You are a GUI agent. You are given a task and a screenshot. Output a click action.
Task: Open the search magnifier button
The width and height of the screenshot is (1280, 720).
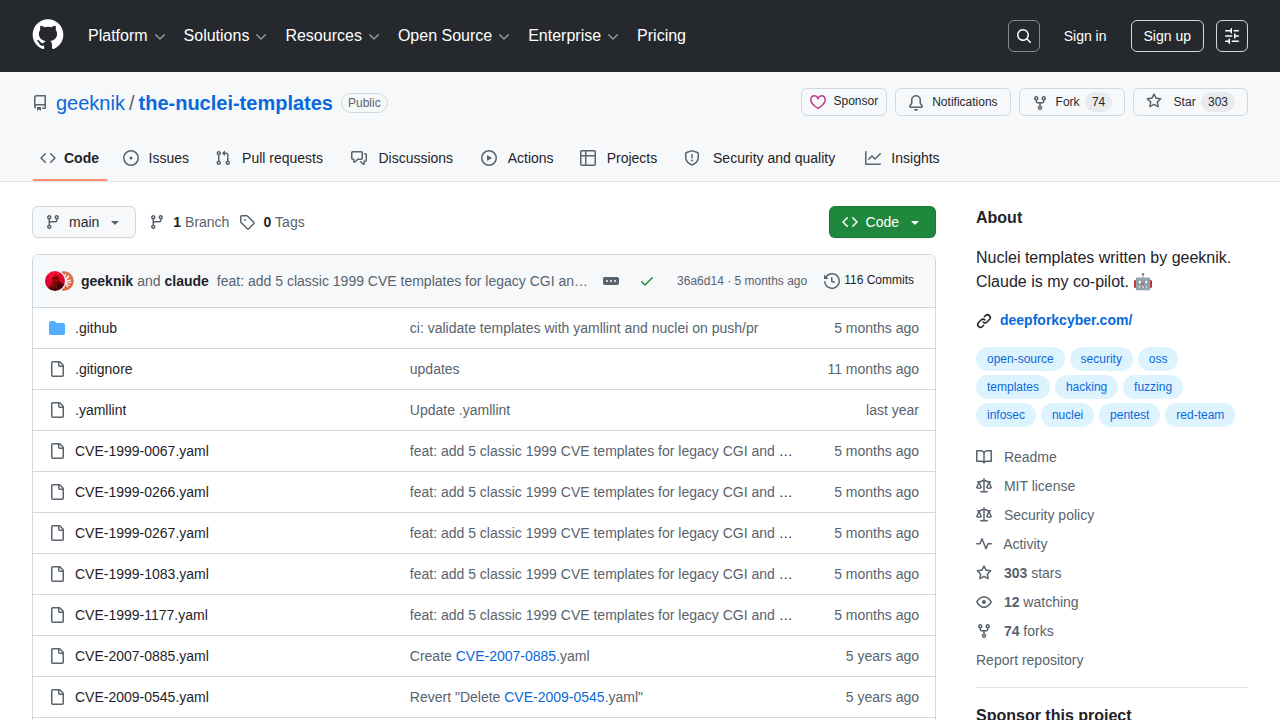click(x=1024, y=36)
